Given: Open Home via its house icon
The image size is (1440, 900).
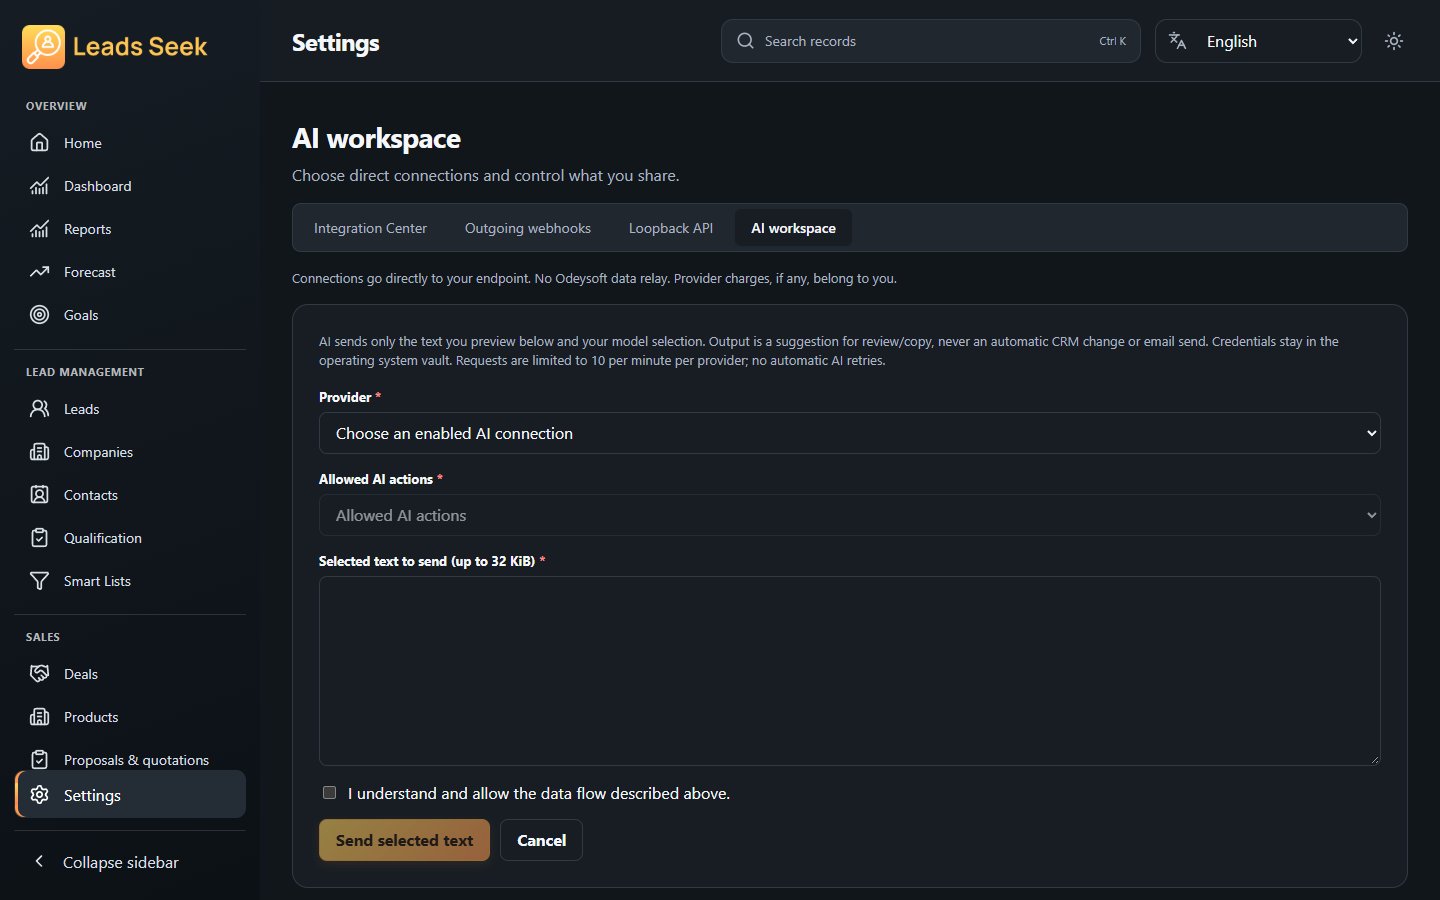Looking at the screenshot, I should pos(39,143).
